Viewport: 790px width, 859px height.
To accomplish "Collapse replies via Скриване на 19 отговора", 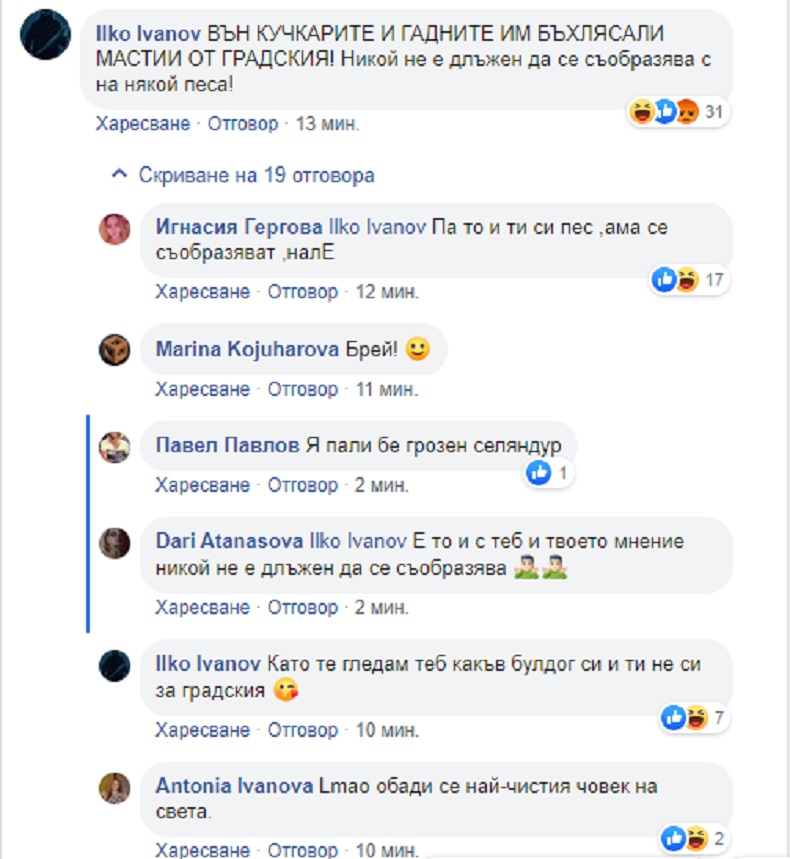I will tap(256, 175).
